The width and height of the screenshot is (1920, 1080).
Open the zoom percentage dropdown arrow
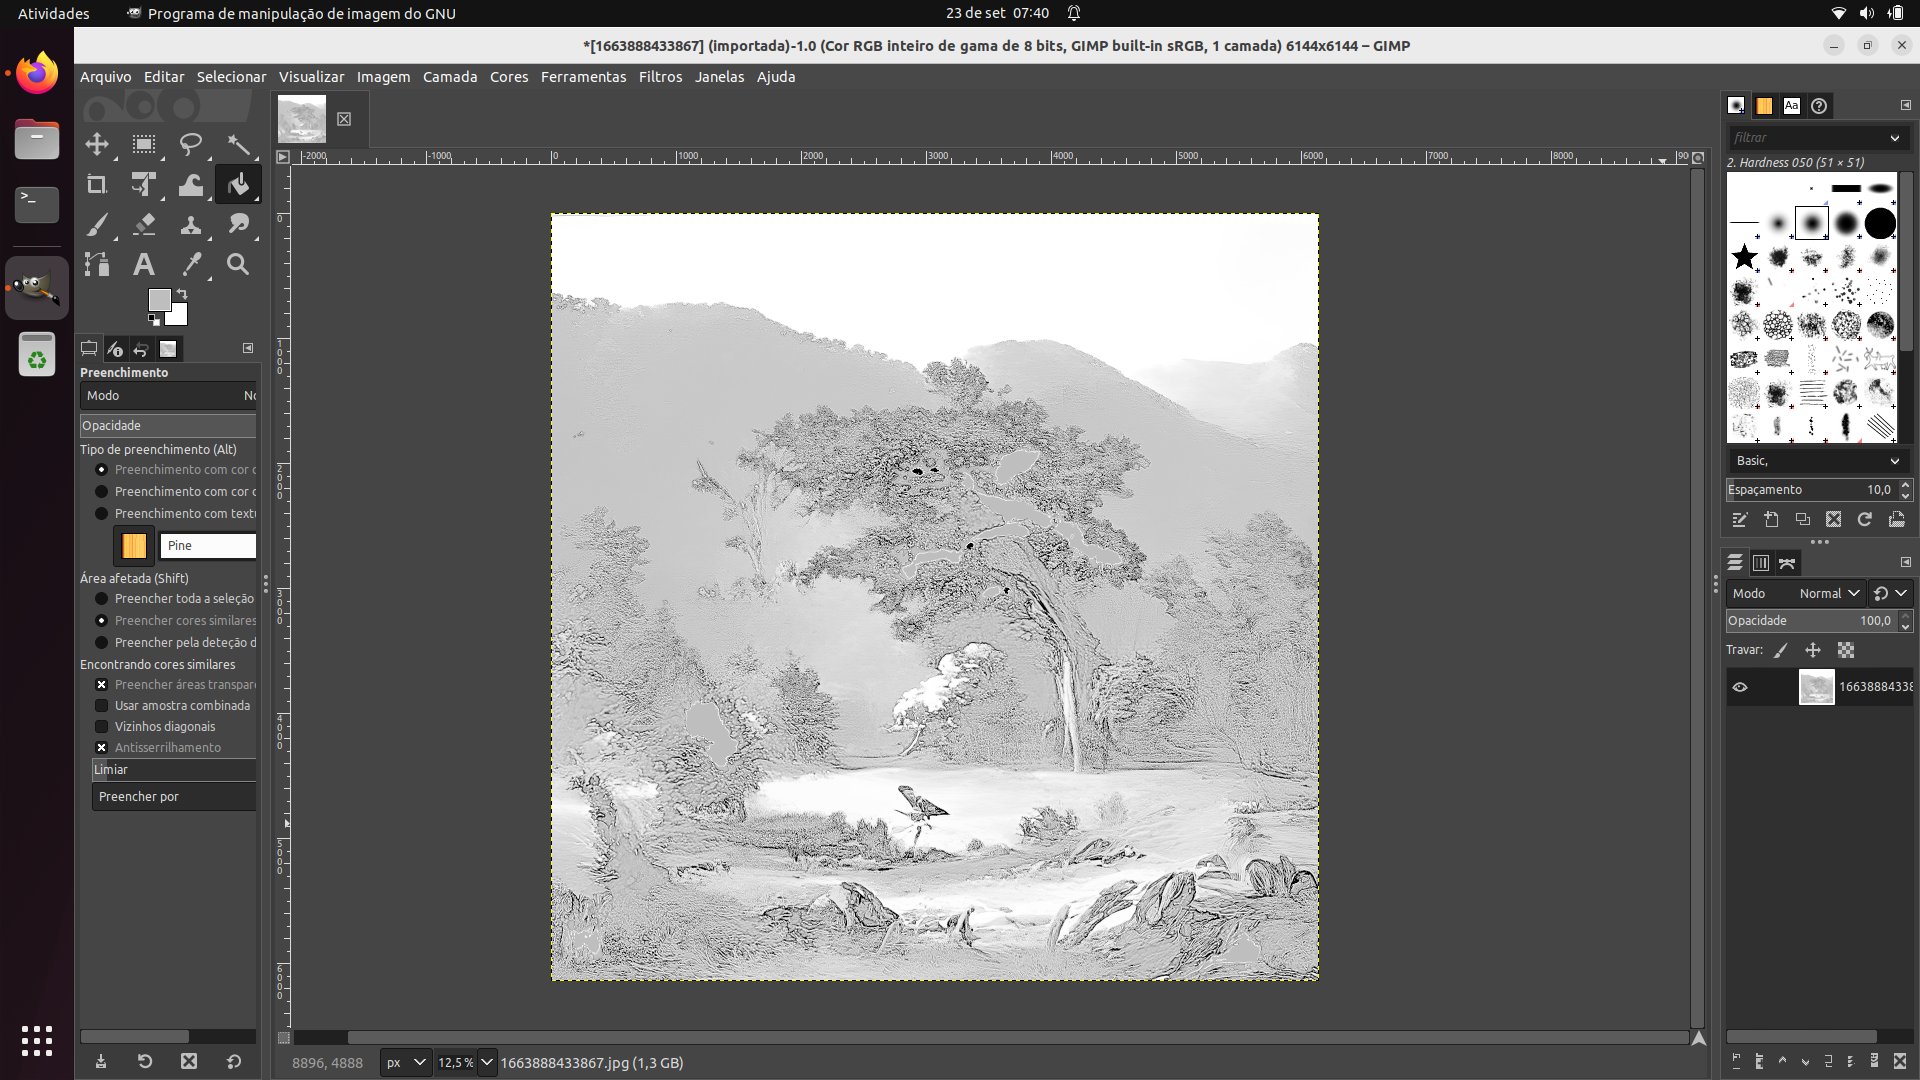point(487,1063)
